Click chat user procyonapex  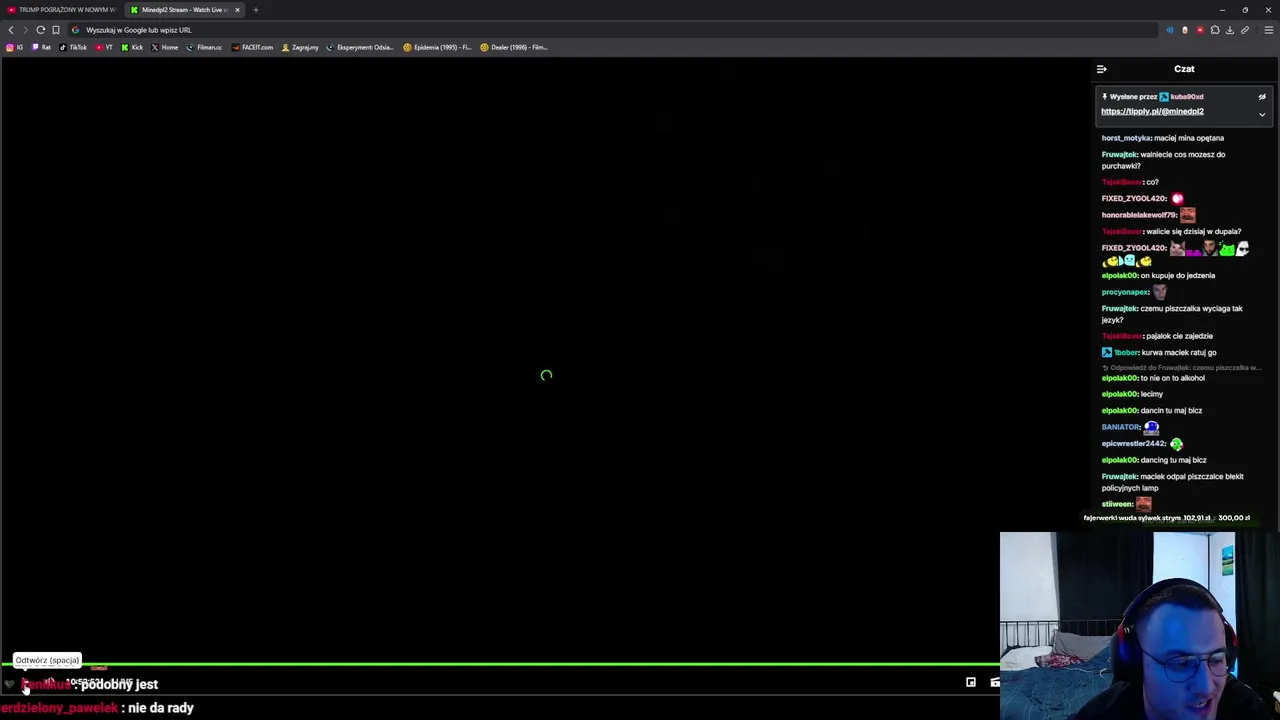click(x=1125, y=292)
